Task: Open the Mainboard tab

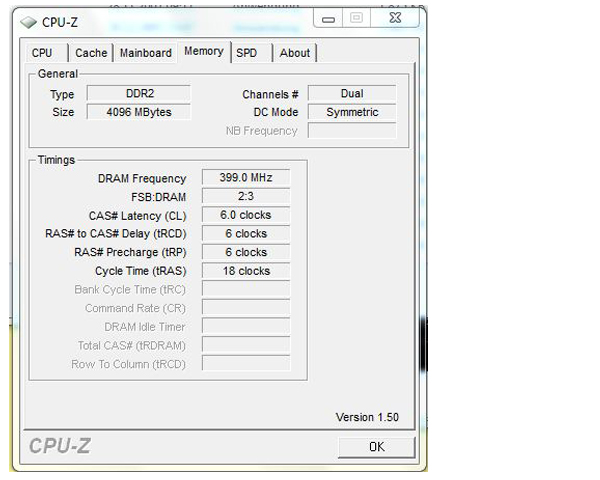Action: pos(146,53)
